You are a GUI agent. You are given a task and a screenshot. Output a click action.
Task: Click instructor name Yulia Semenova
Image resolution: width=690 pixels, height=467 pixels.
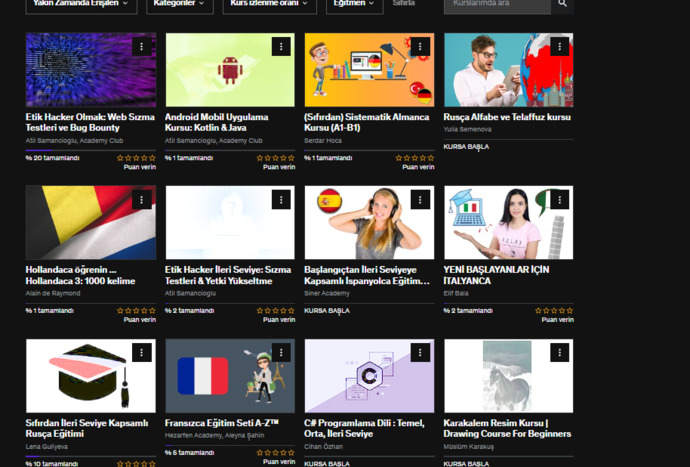467,129
